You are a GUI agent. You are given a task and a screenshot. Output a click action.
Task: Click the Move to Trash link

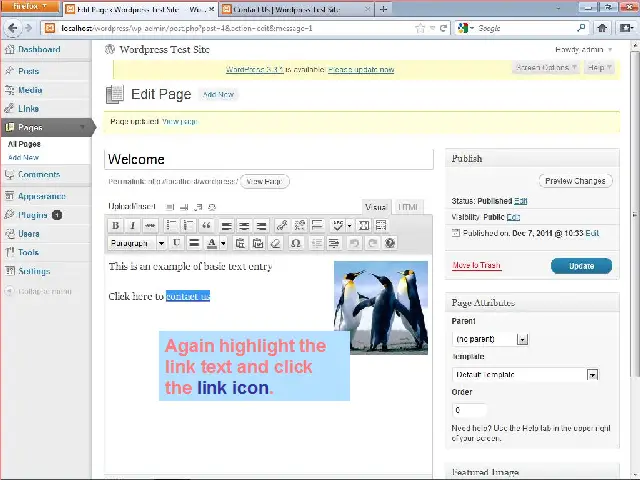pos(476,265)
